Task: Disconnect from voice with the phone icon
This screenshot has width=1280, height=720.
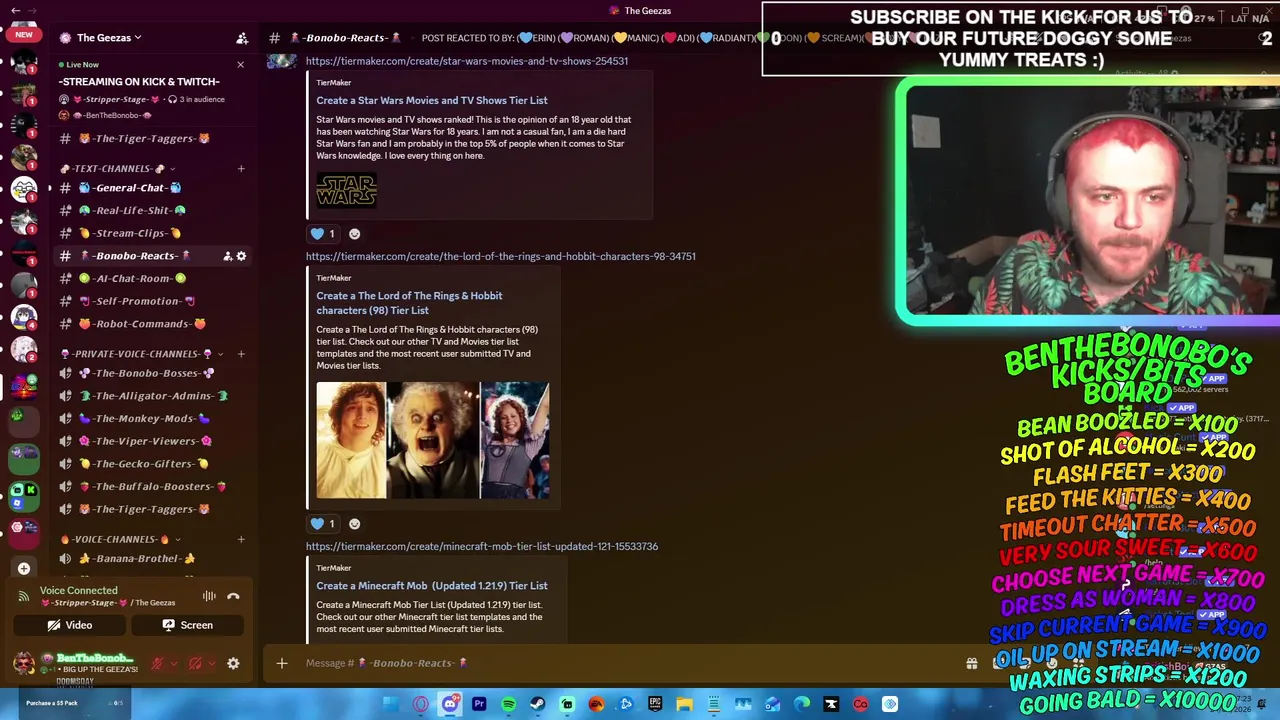Action: (x=233, y=596)
